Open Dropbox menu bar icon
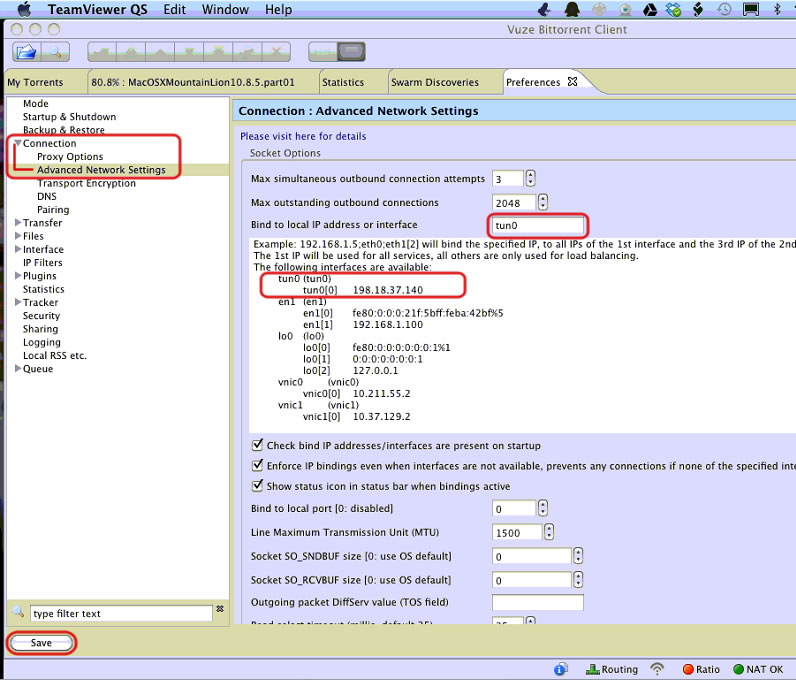The image size is (796, 680). click(x=674, y=9)
